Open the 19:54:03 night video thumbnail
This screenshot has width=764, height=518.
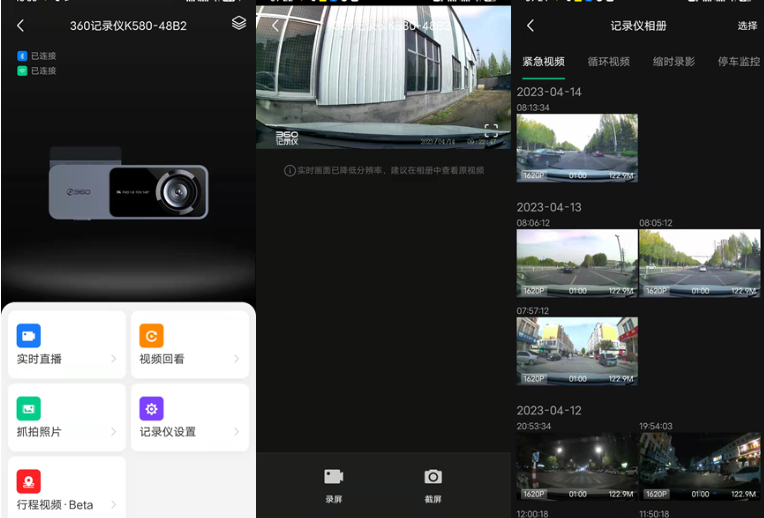click(700, 466)
